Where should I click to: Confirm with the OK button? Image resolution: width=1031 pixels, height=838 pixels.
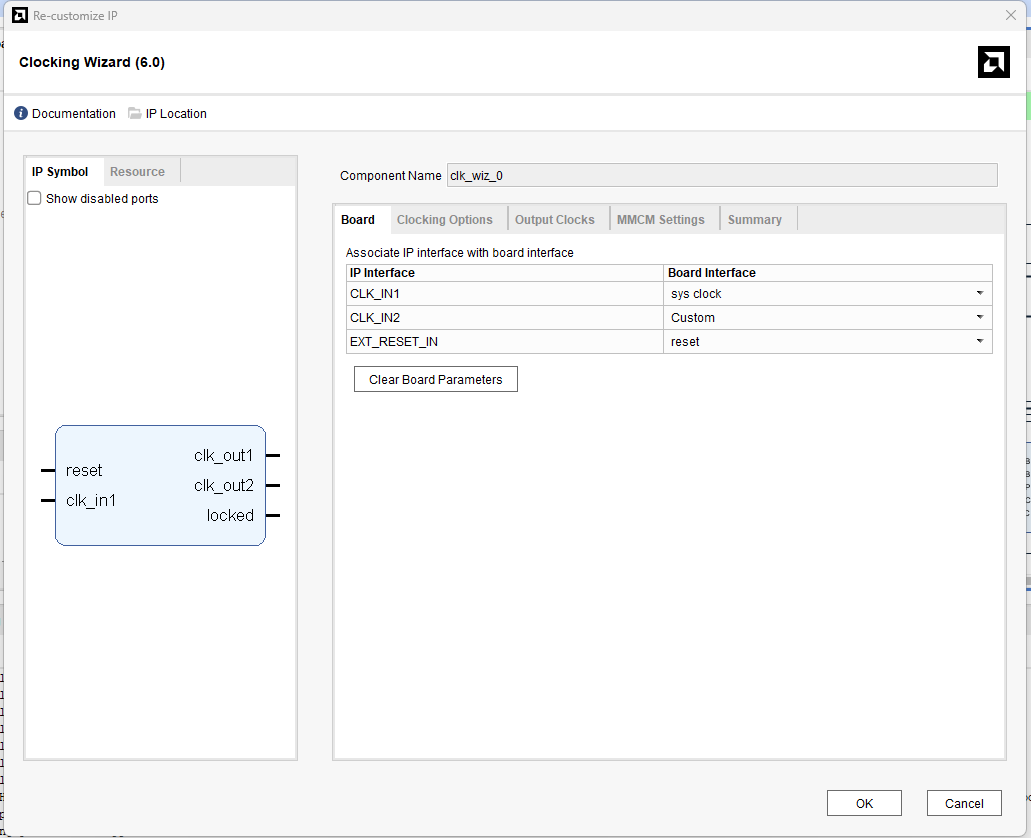coord(864,803)
